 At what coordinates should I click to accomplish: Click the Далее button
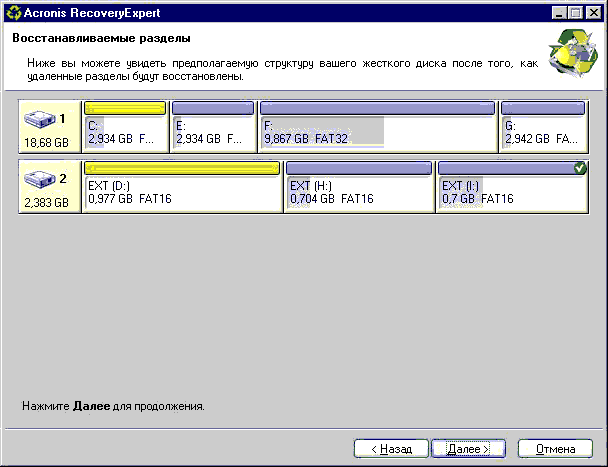pyautogui.click(x=468, y=449)
